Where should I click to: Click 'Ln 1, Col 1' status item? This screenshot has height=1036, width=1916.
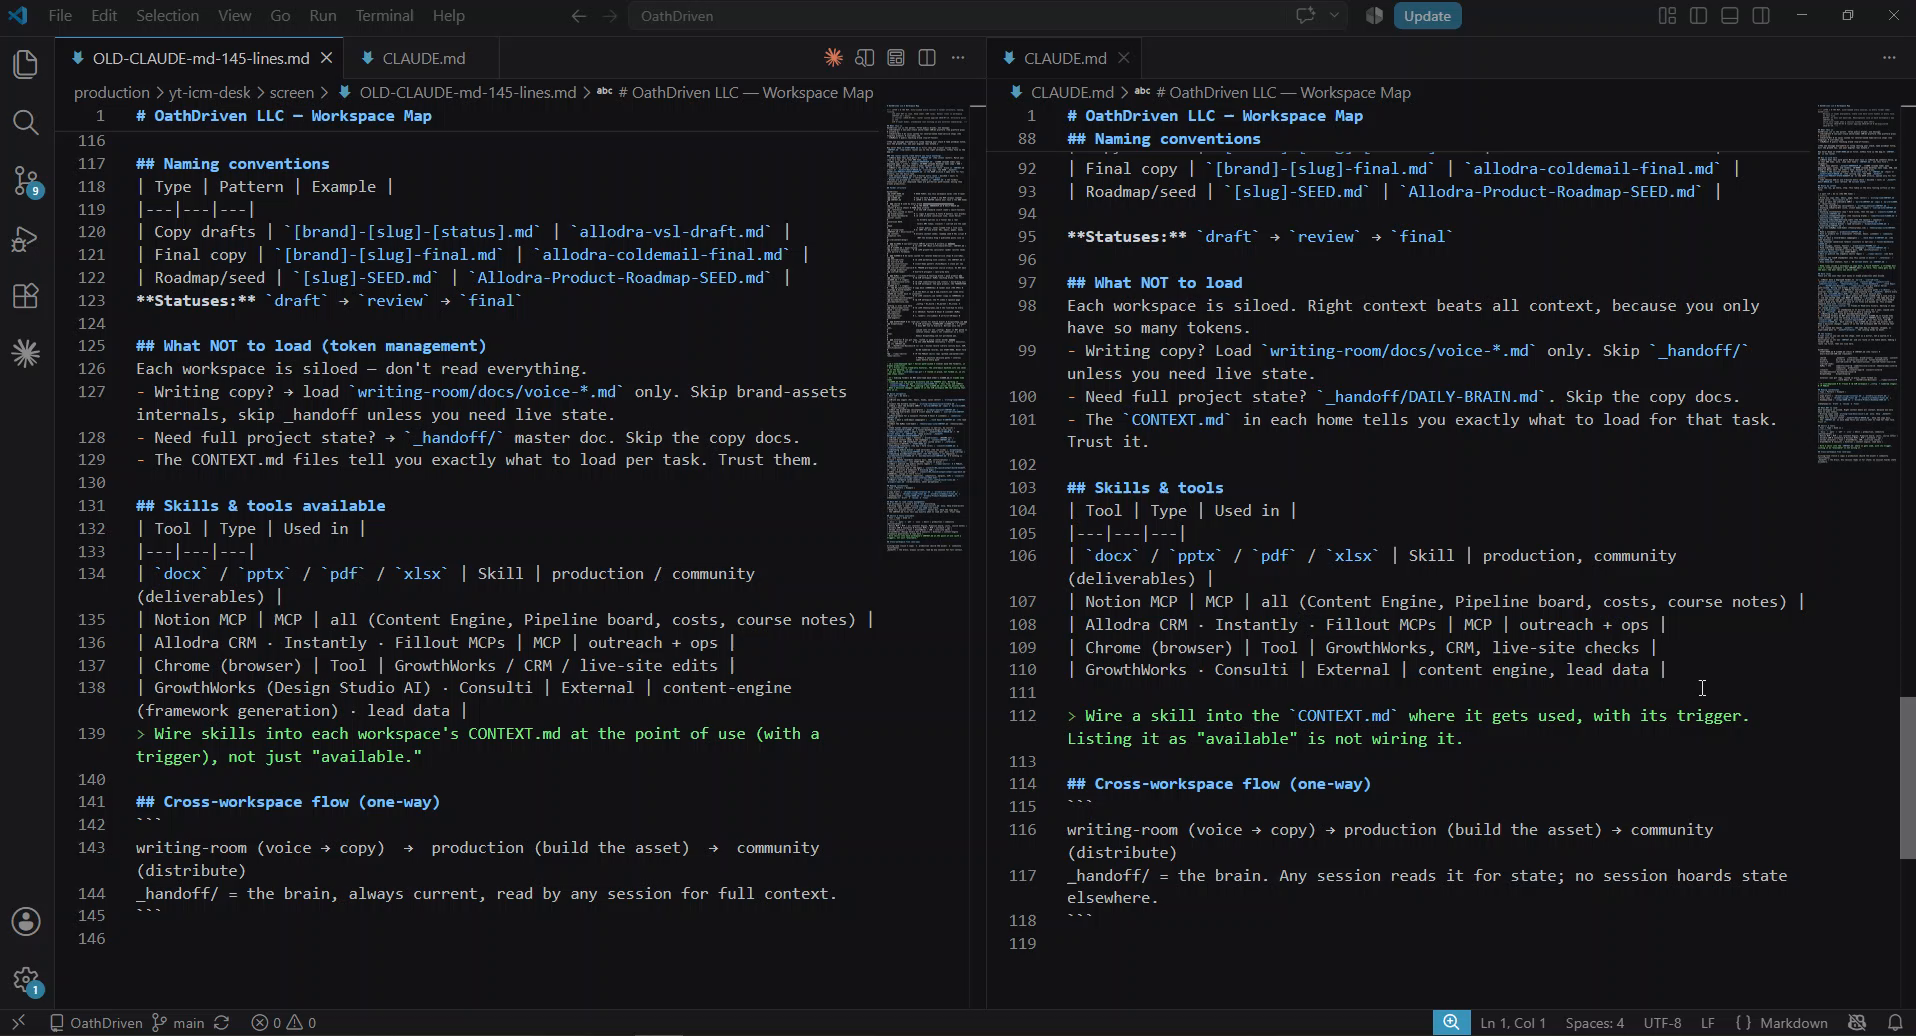point(1512,1023)
